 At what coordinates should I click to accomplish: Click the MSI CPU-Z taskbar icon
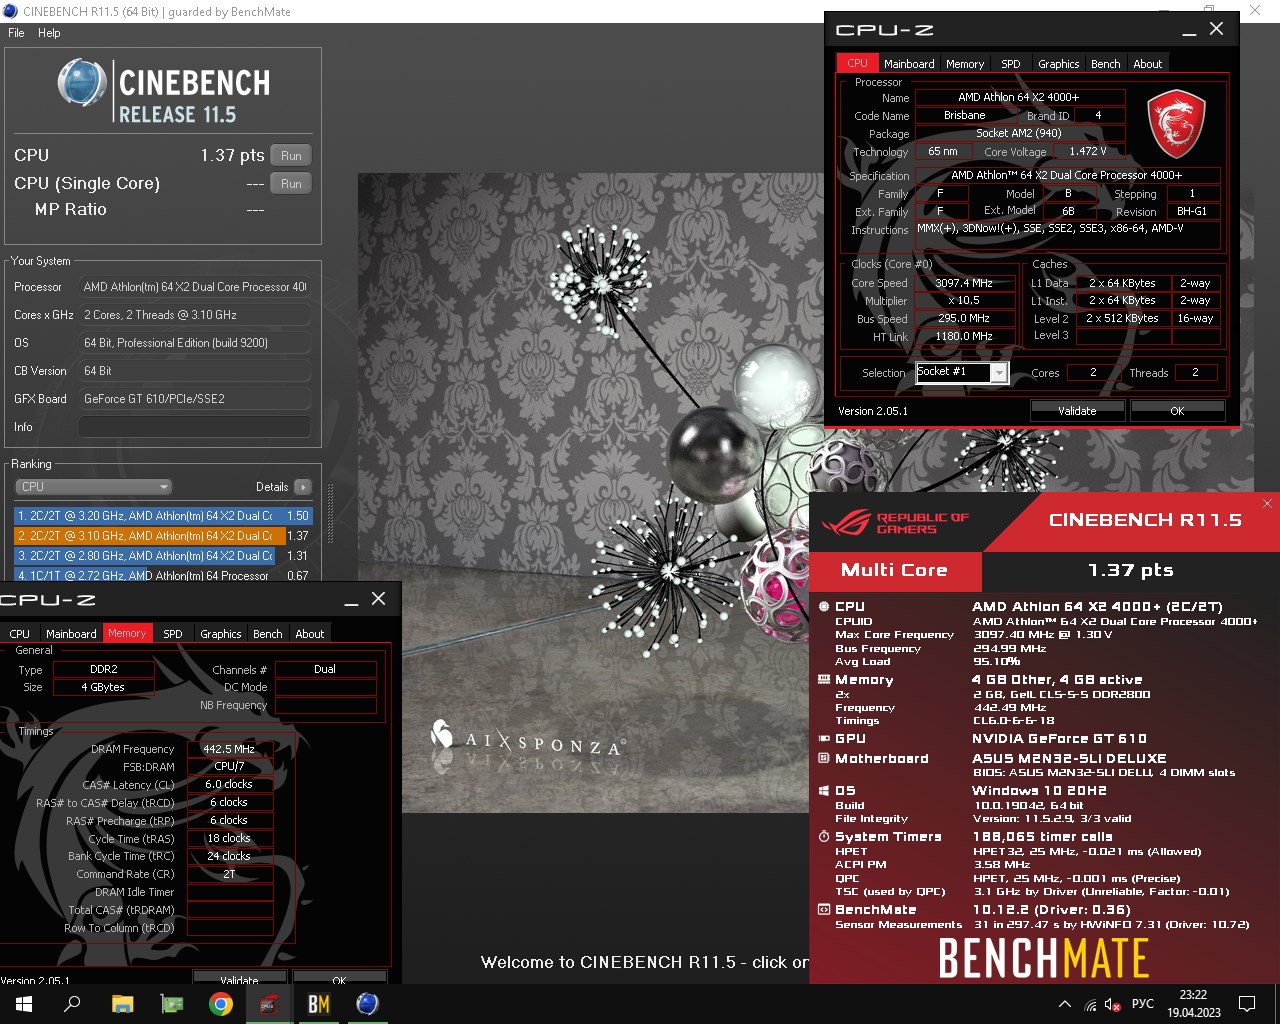coord(269,1004)
